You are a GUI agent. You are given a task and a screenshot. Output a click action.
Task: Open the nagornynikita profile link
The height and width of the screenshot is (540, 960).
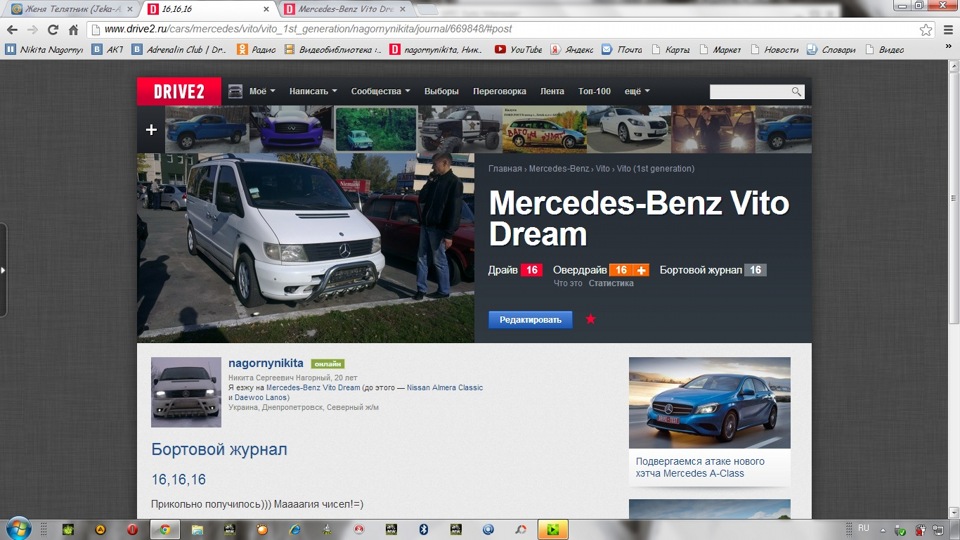(266, 363)
